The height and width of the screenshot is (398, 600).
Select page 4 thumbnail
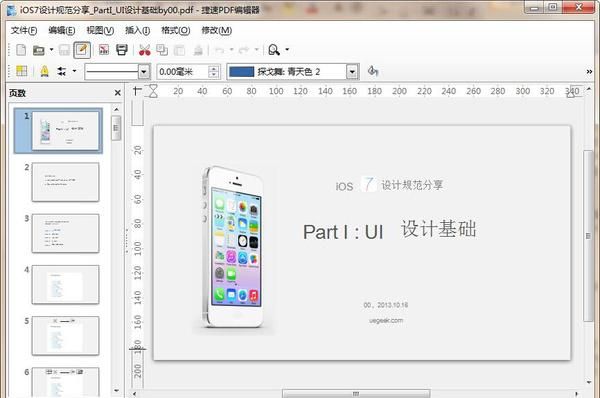[65, 284]
